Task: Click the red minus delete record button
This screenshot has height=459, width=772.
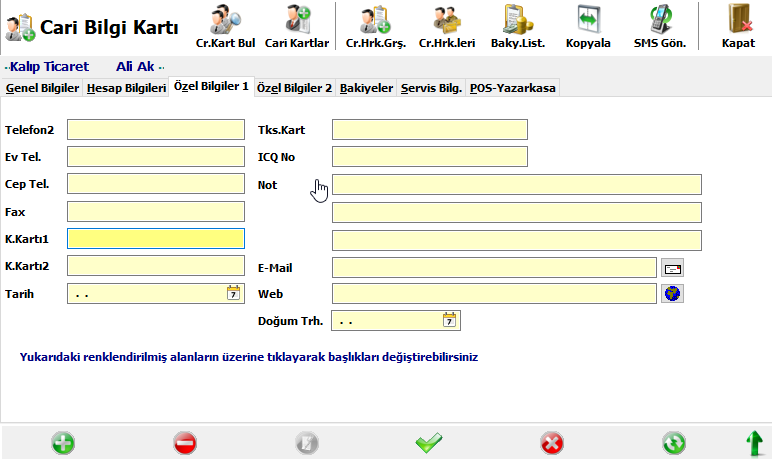Action: [185, 443]
